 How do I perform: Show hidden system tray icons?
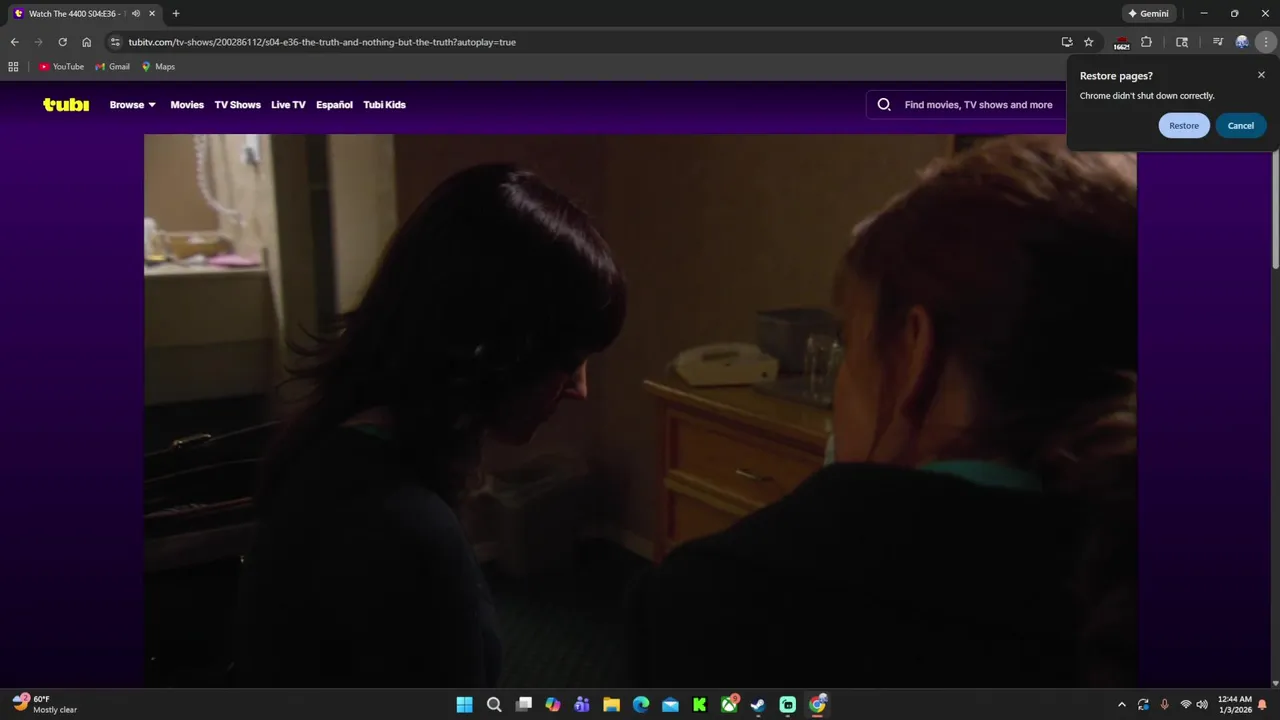click(1122, 705)
